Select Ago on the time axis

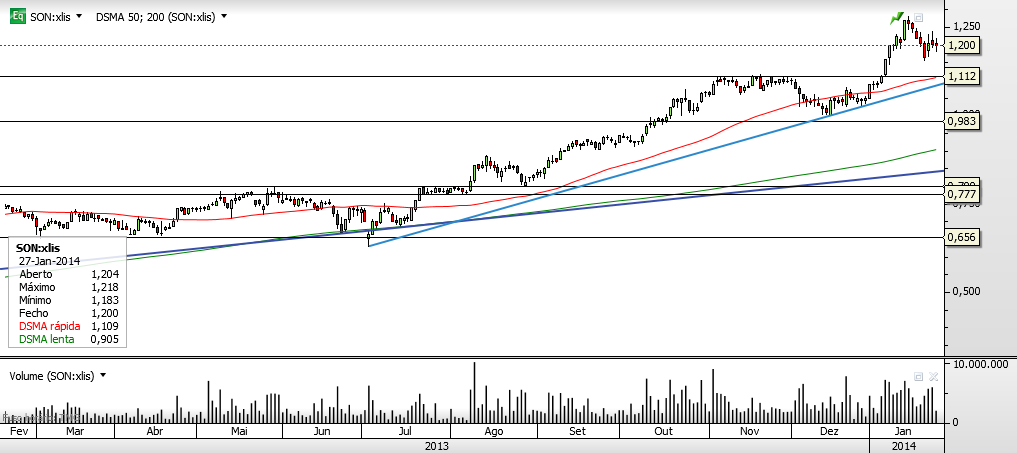(x=493, y=431)
